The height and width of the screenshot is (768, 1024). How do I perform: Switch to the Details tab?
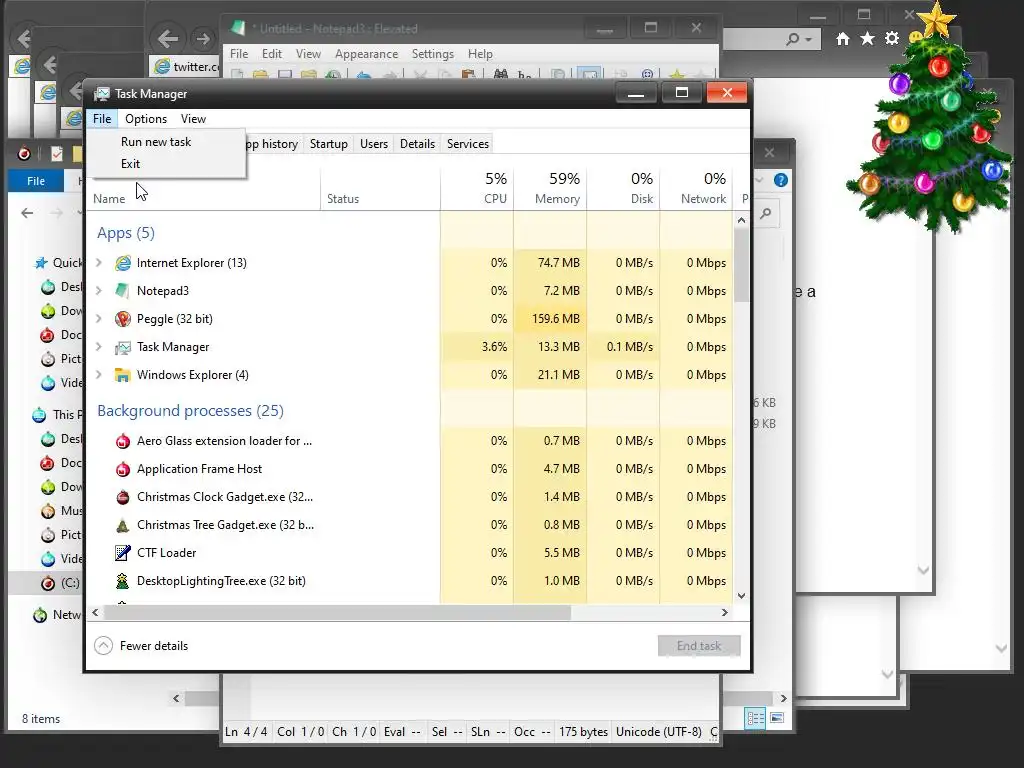[417, 144]
